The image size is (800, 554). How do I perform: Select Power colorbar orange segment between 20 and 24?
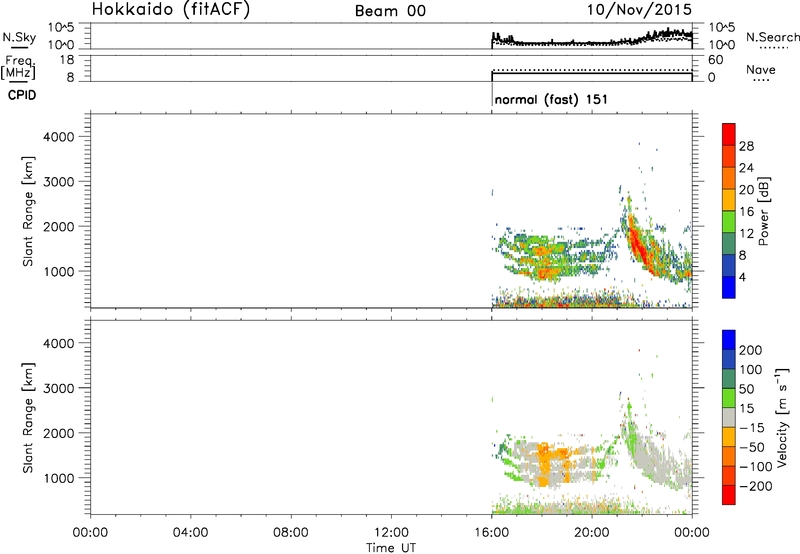pyautogui.click(x=729, y=178)
